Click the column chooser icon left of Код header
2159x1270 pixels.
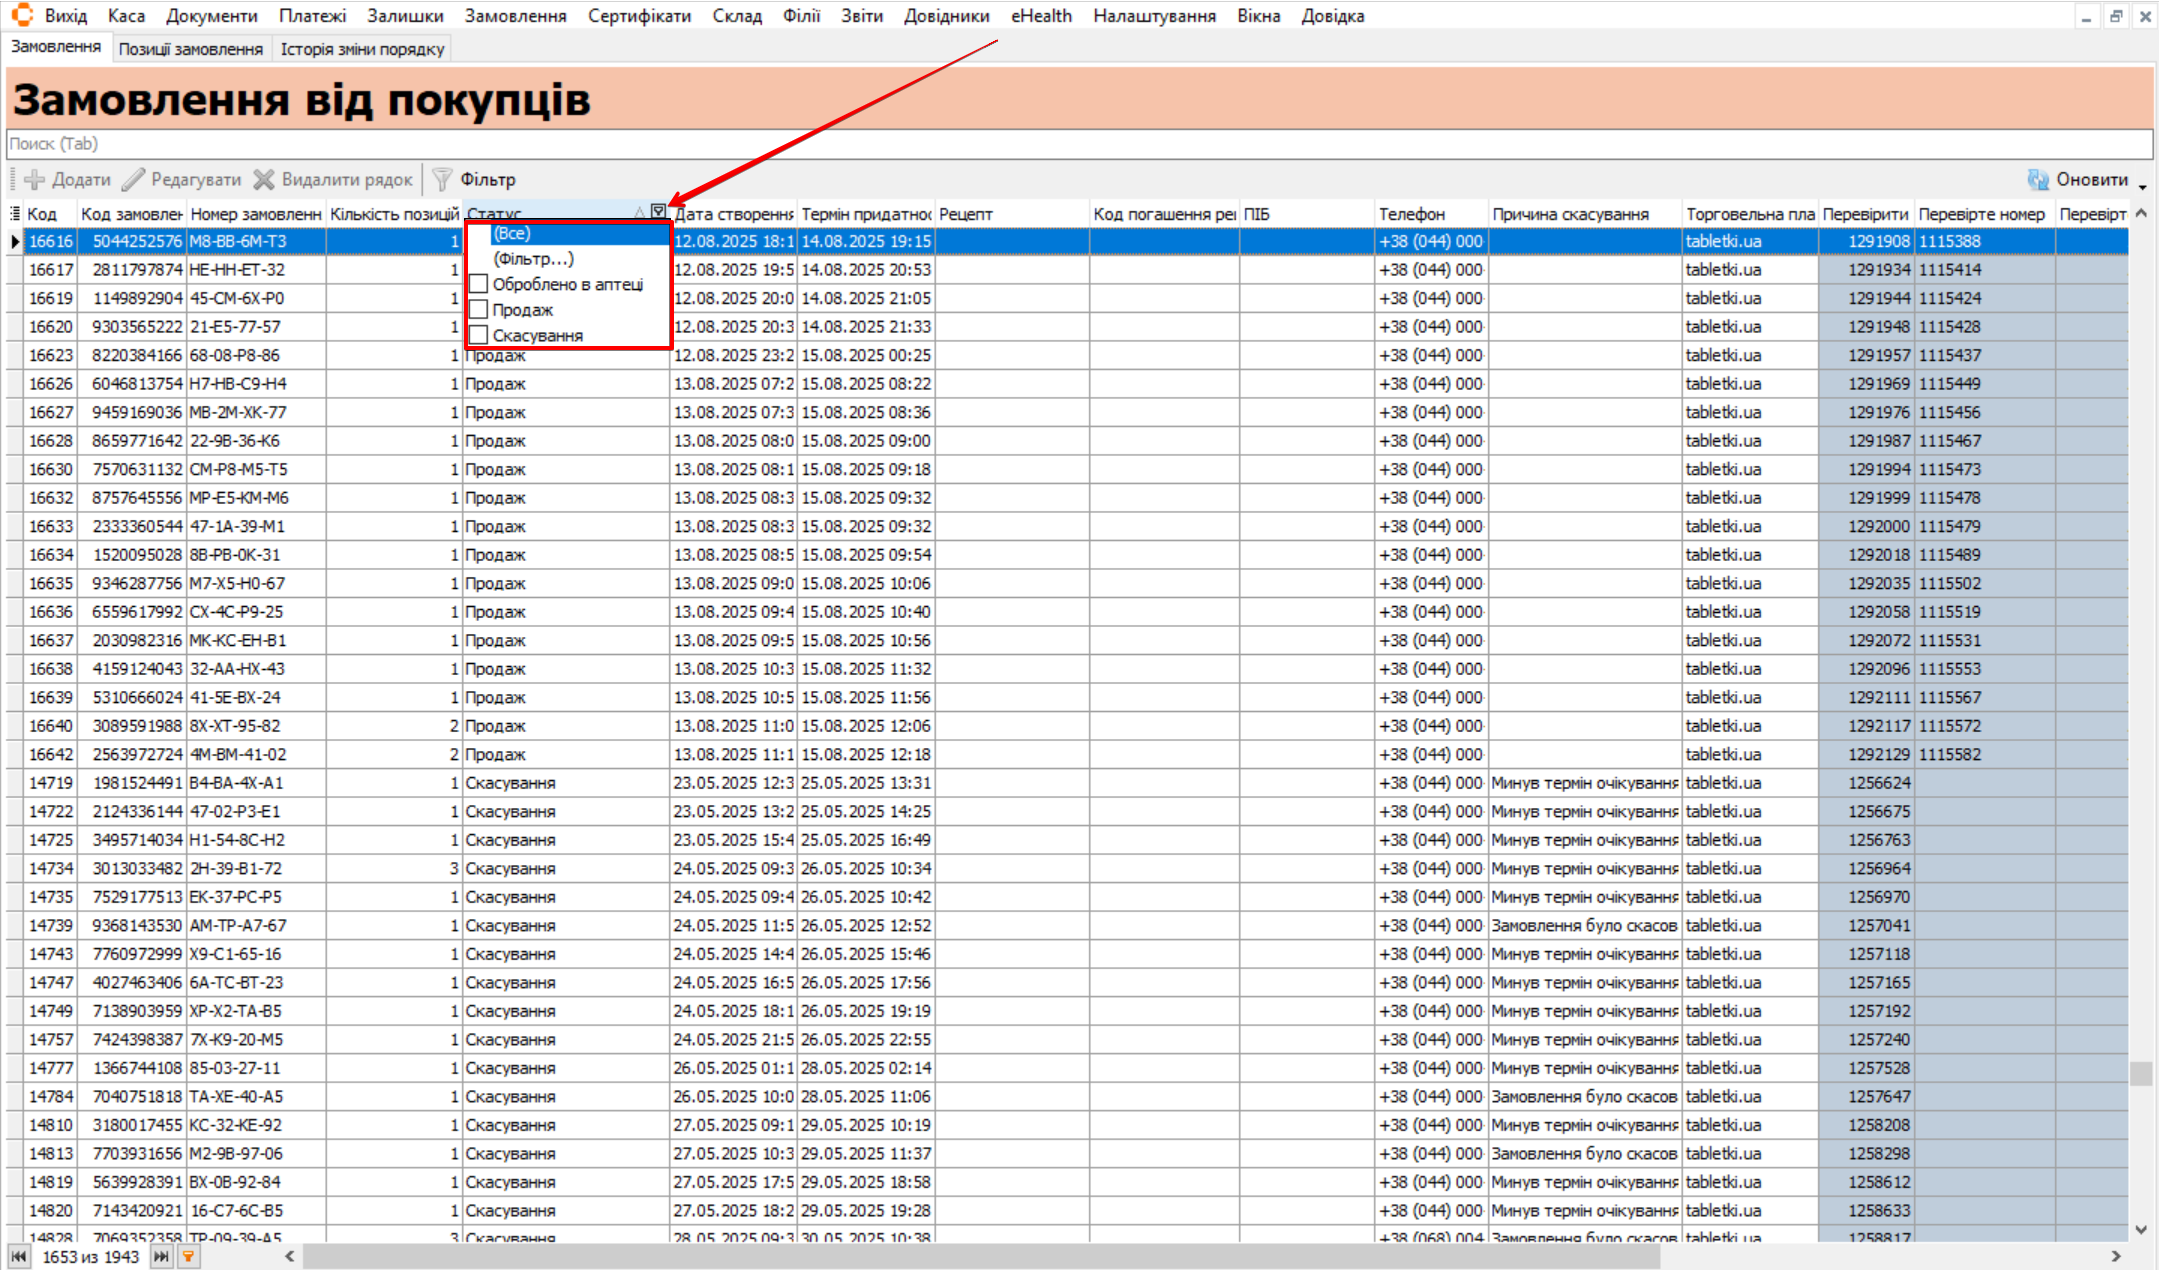15,214
